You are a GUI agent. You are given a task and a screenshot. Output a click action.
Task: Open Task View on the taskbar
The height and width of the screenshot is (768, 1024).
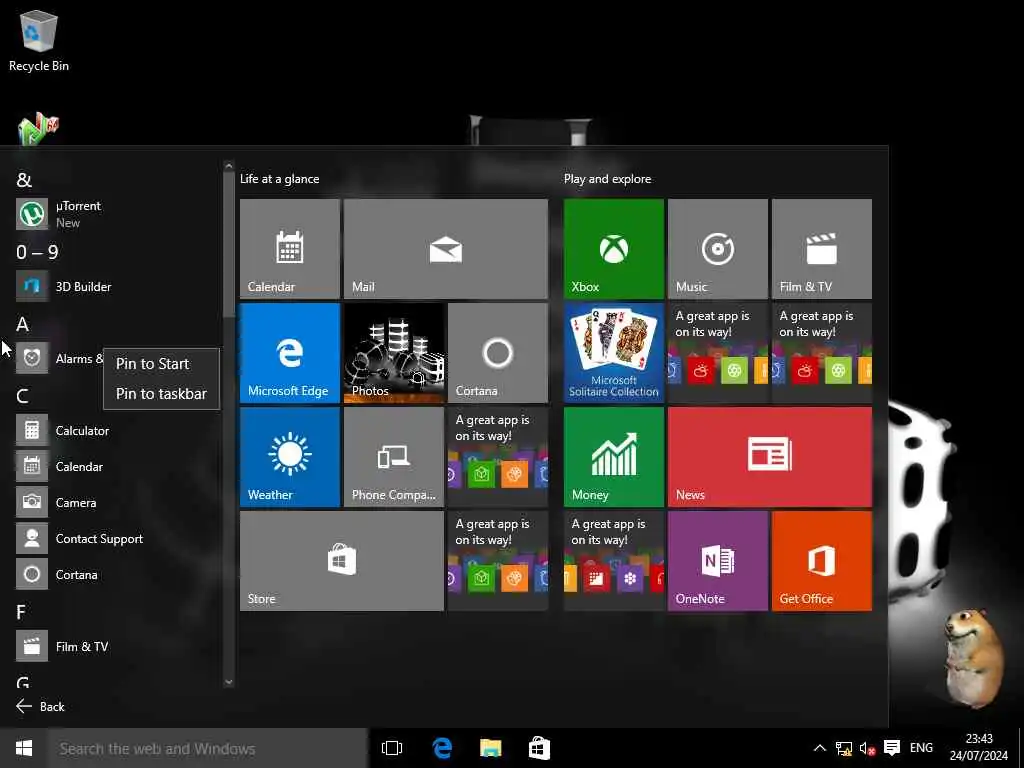(392, 748)
